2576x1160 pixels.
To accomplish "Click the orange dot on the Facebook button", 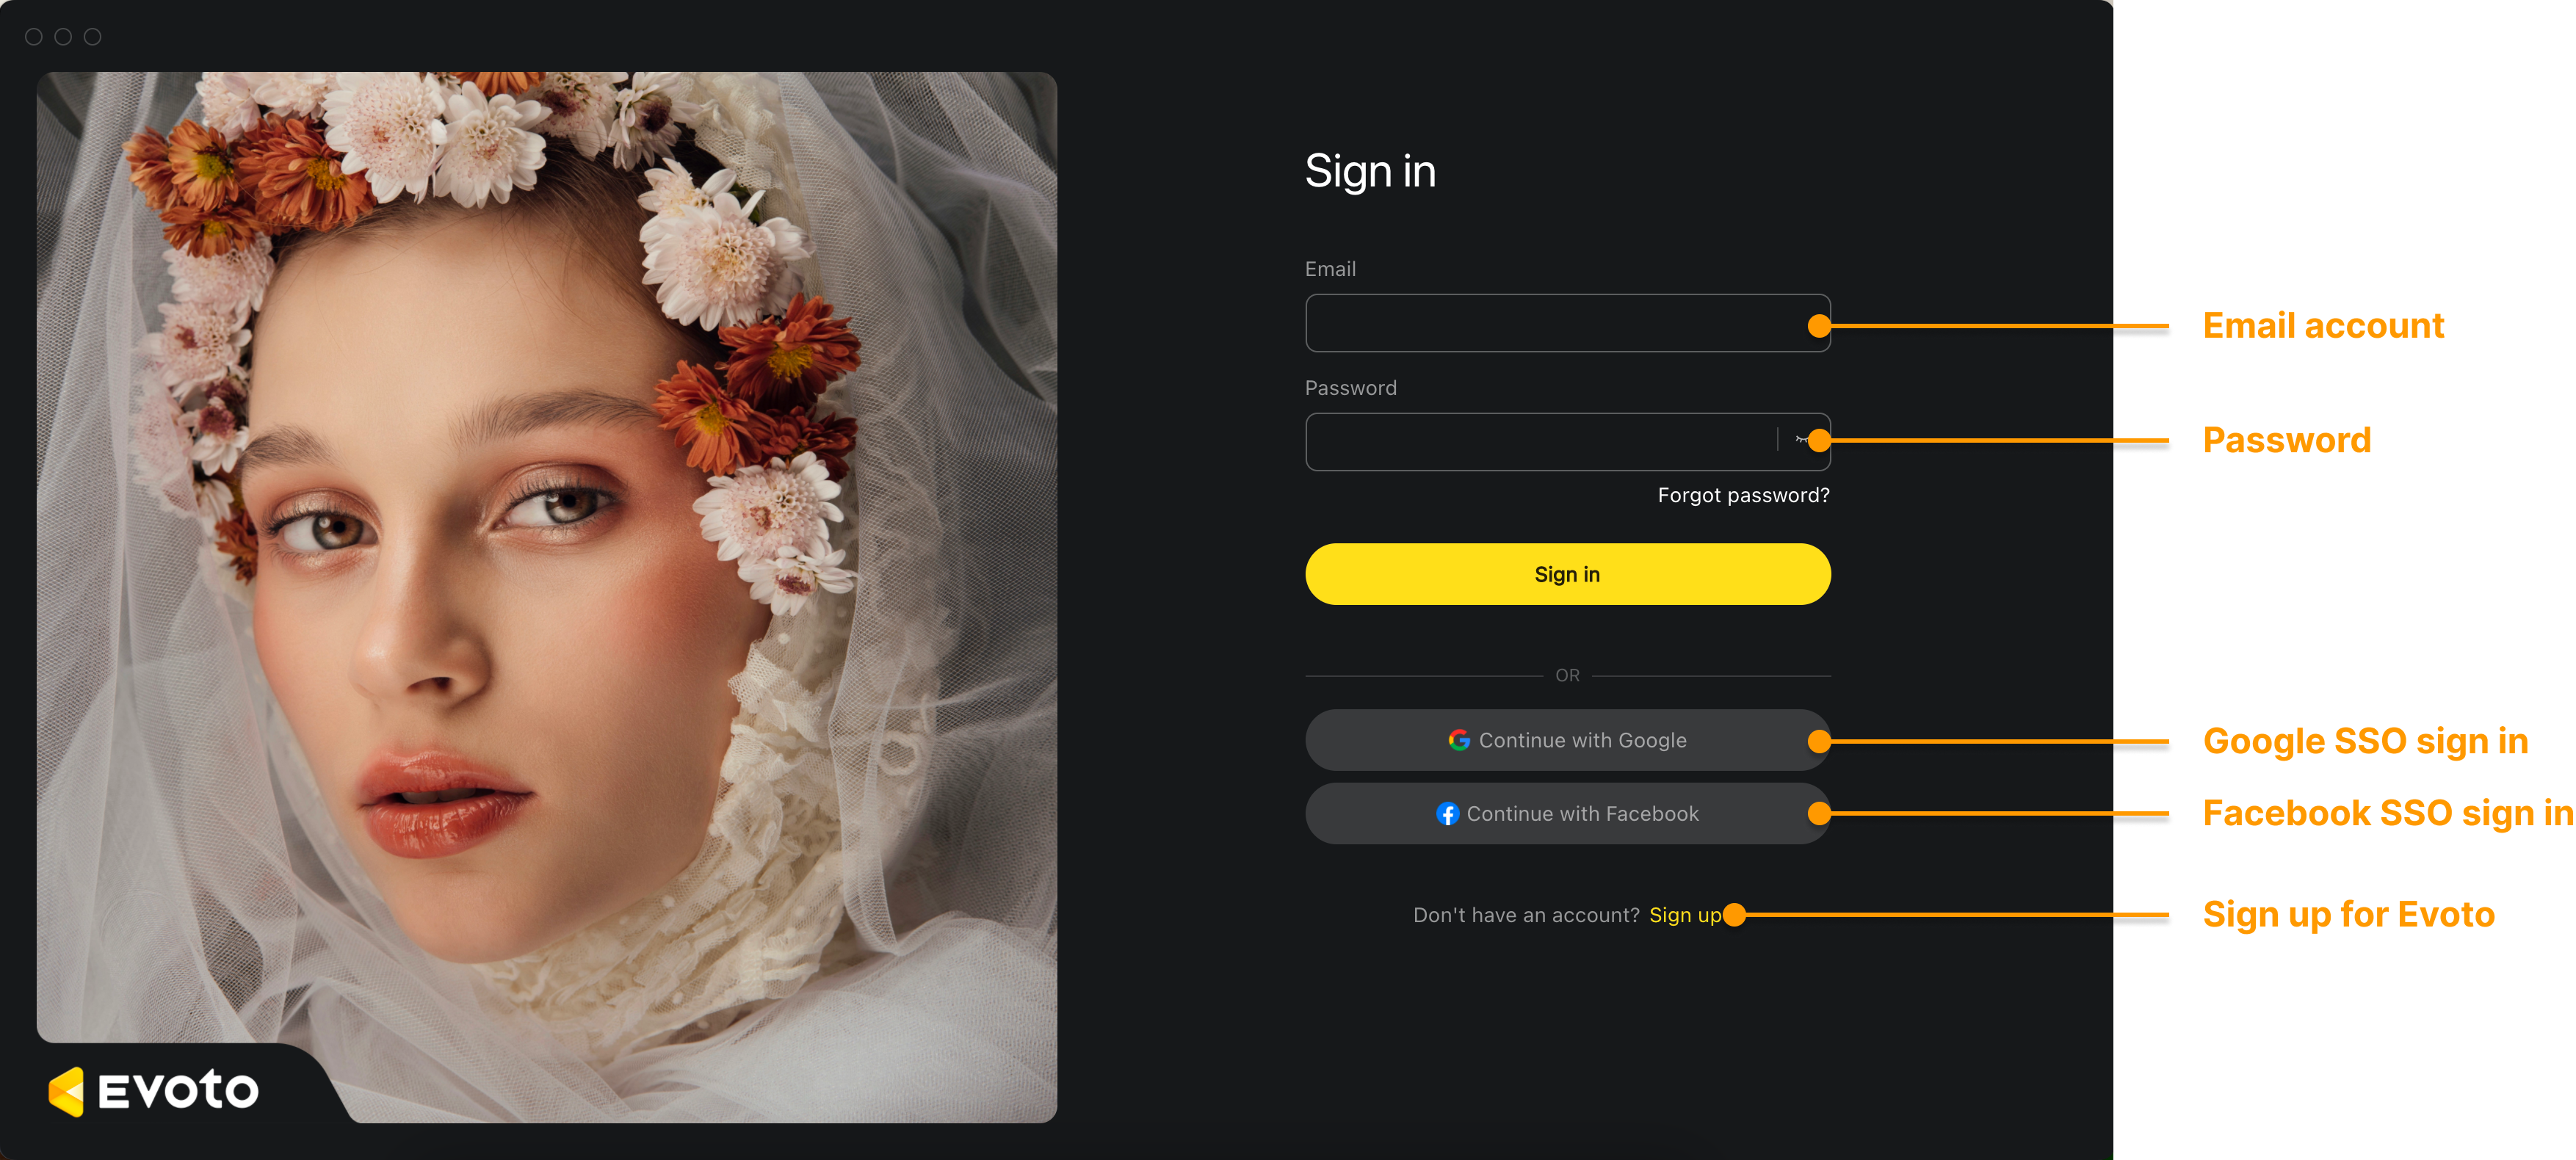I will click(1819, 814).
